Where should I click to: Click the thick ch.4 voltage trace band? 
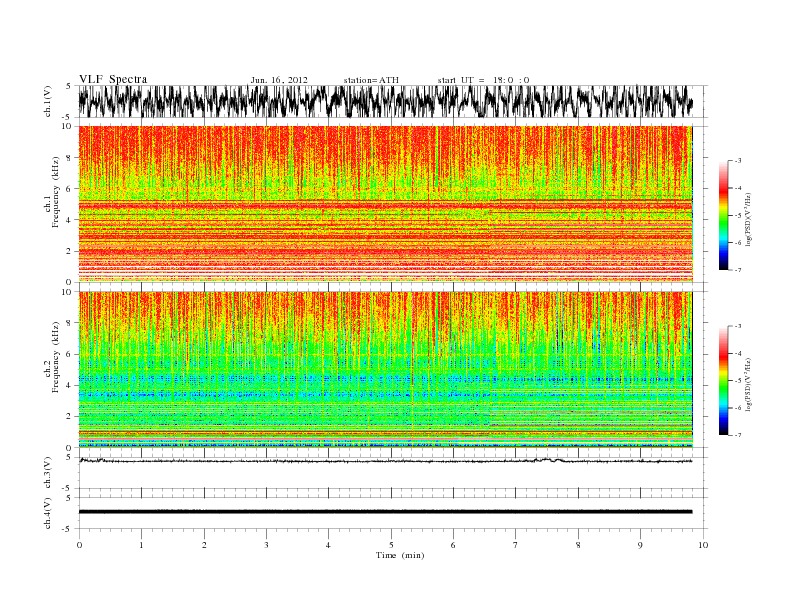point(385,512)
